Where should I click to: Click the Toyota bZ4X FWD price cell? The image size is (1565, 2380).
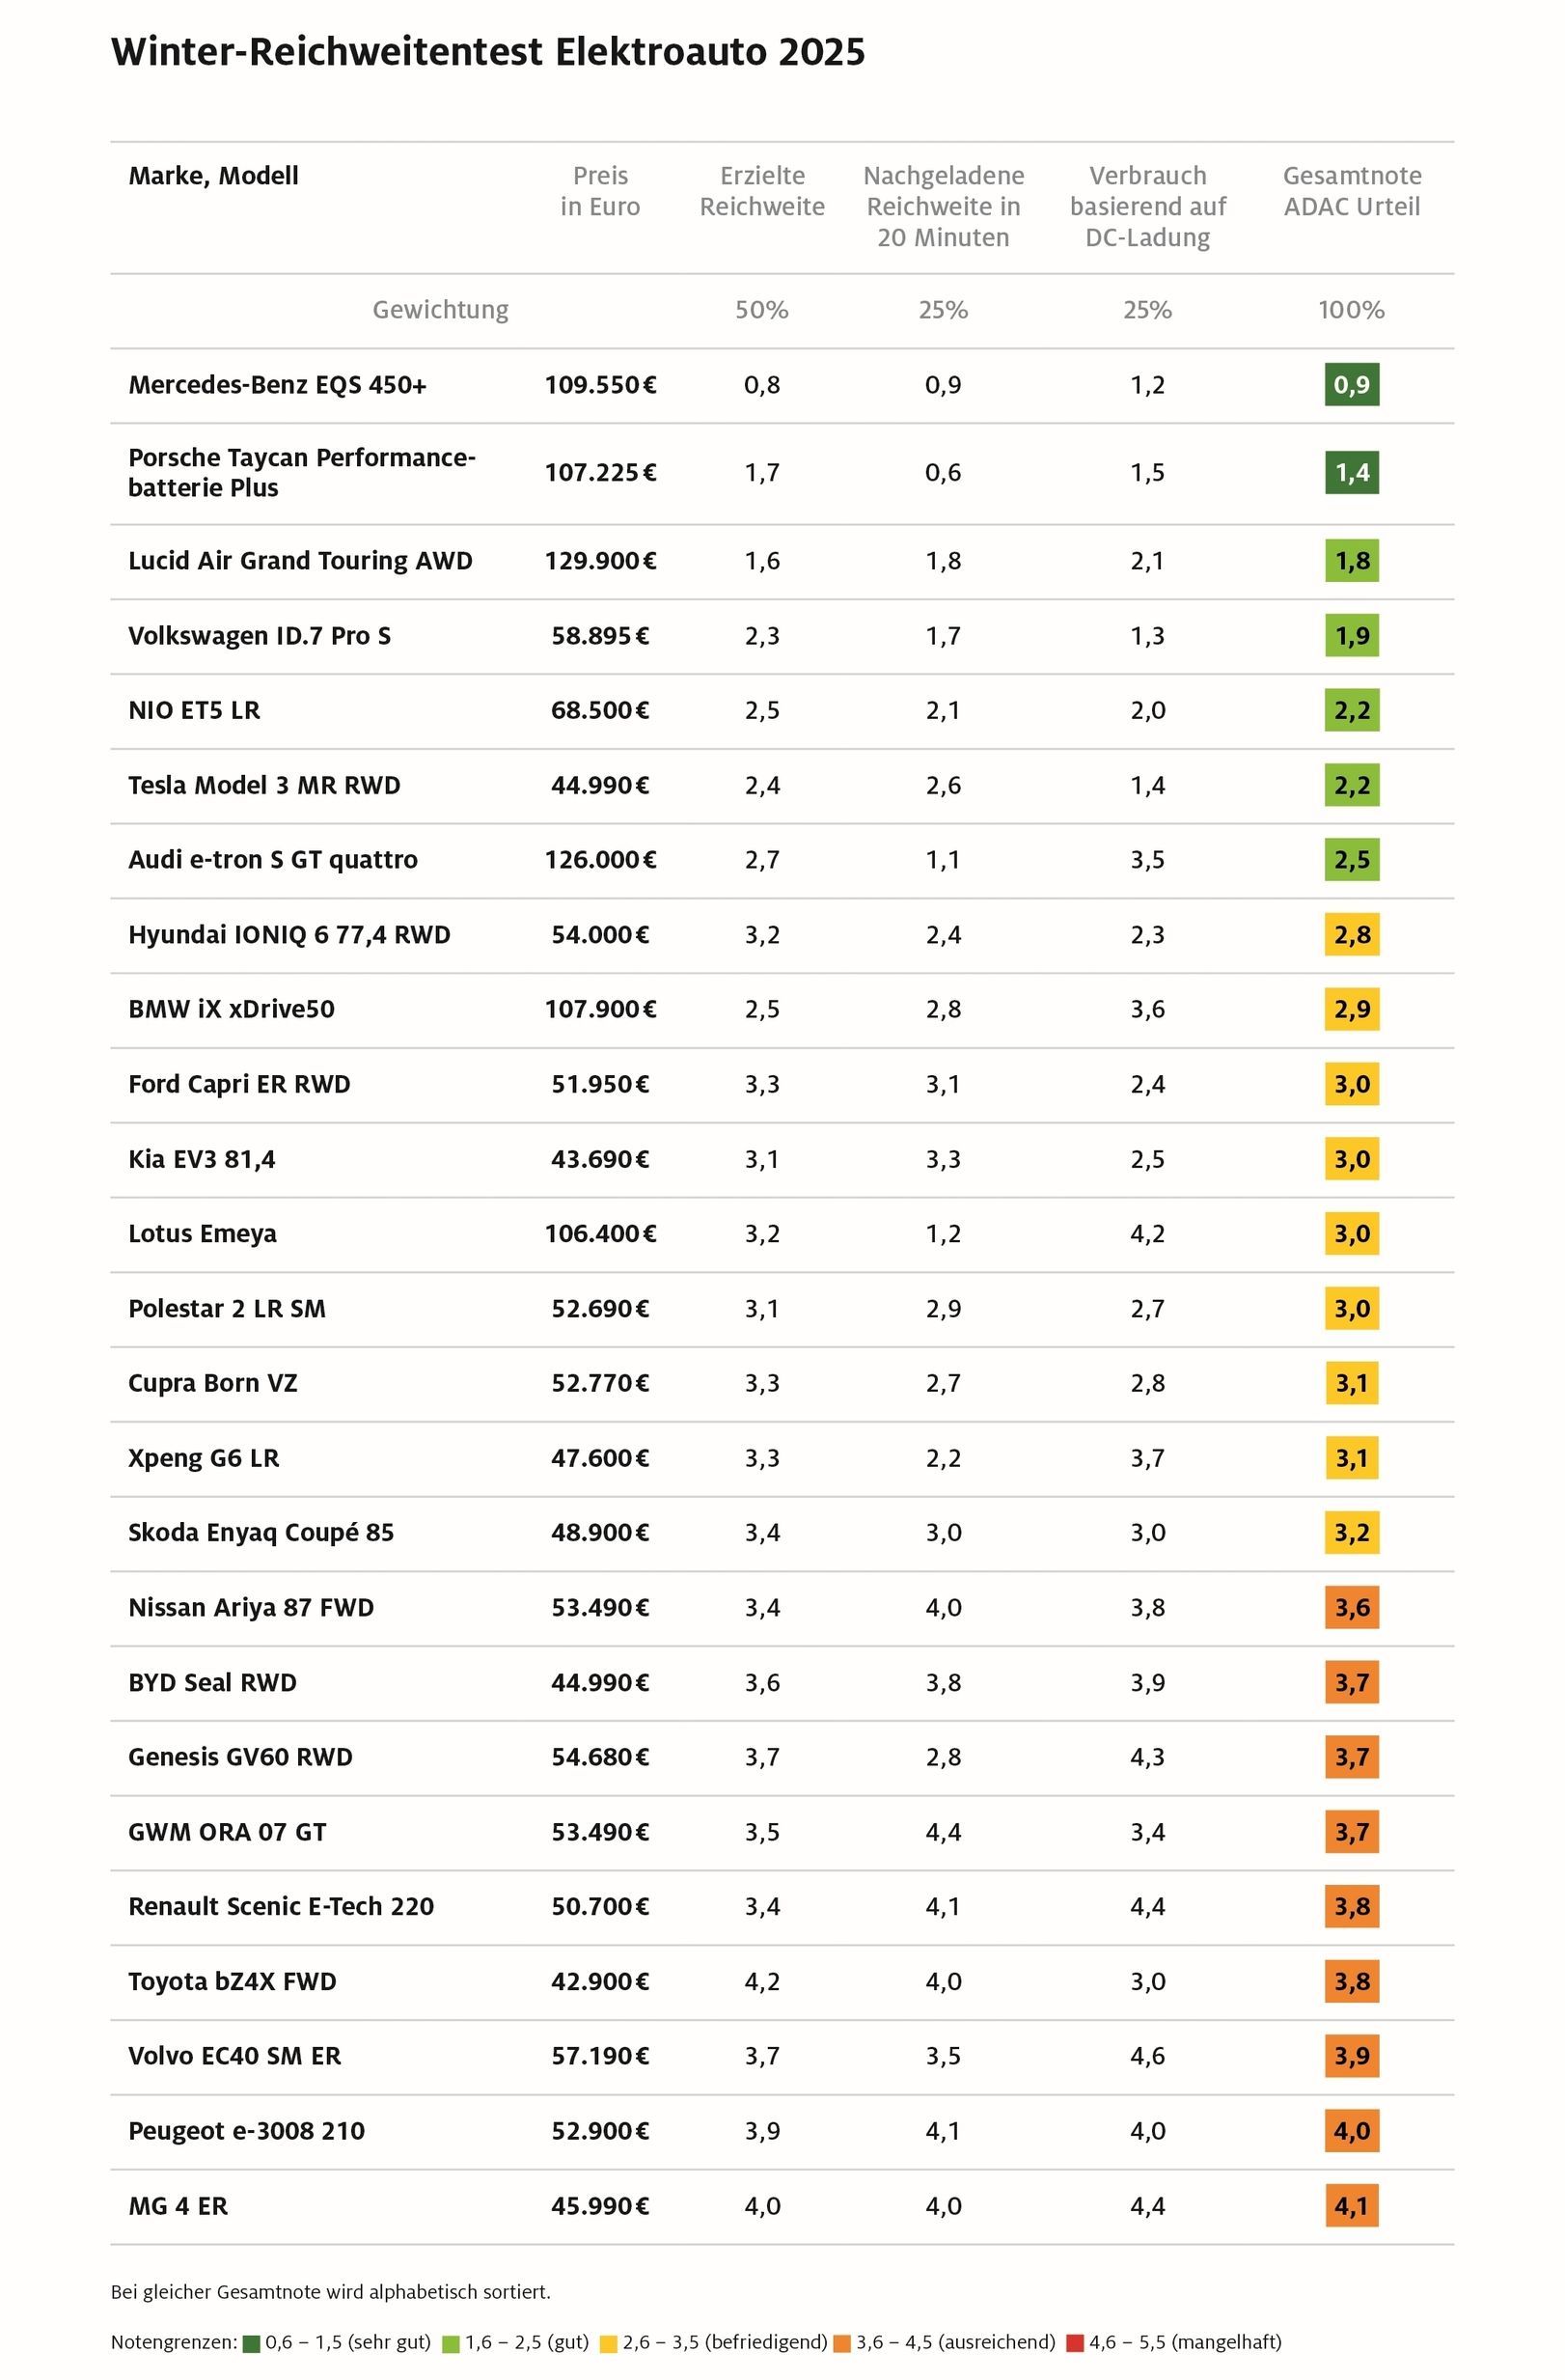pos(600,1982)
